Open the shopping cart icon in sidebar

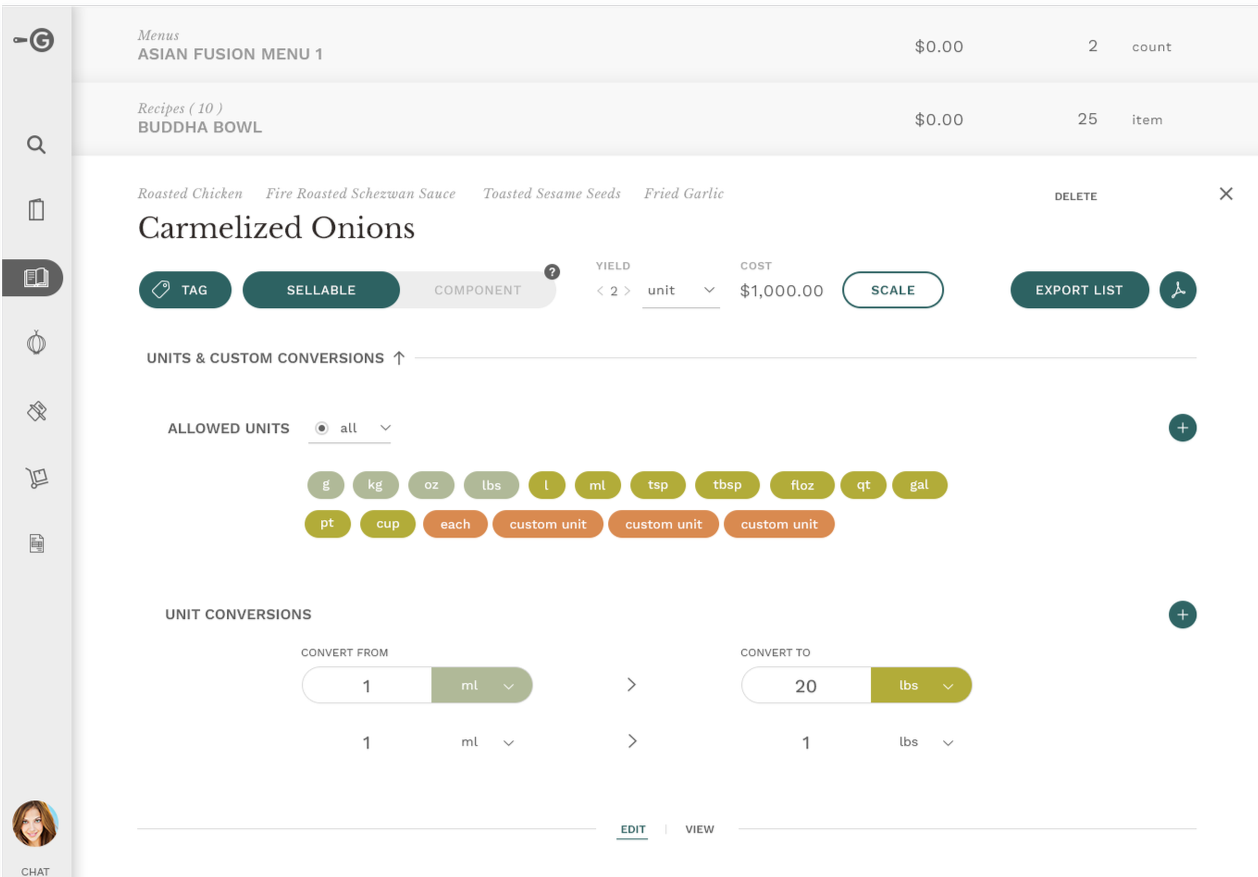pos(36,478)
